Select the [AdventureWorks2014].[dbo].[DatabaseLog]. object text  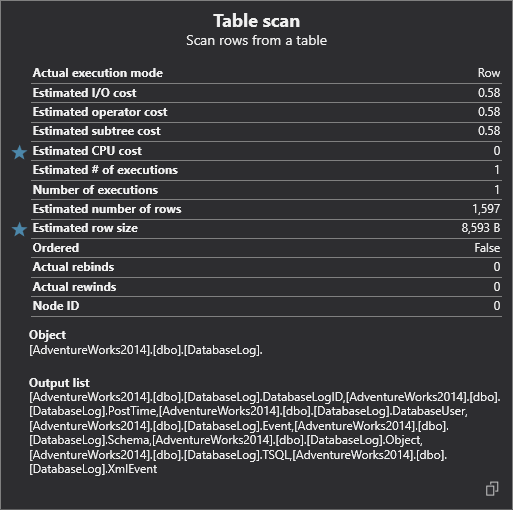click(146, 350)
